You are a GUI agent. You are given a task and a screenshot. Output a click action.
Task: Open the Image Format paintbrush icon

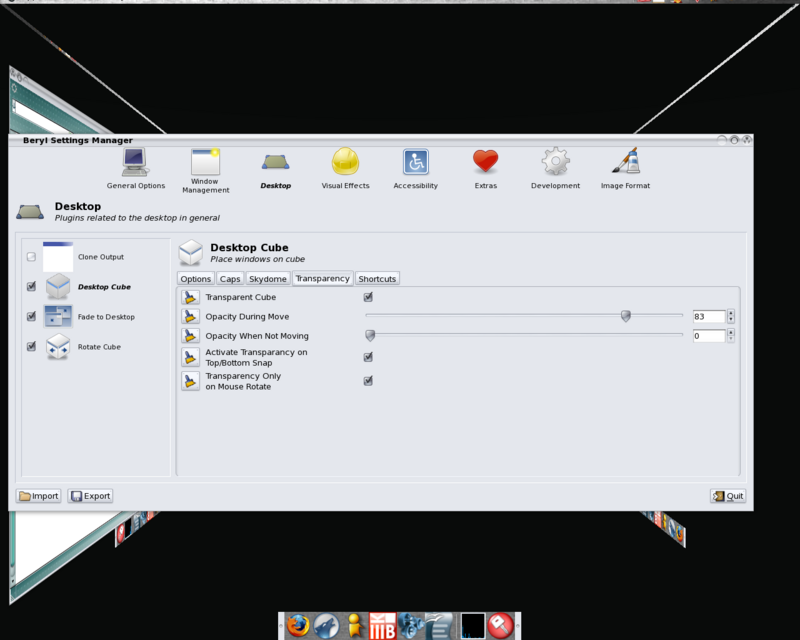pos(626,161)
